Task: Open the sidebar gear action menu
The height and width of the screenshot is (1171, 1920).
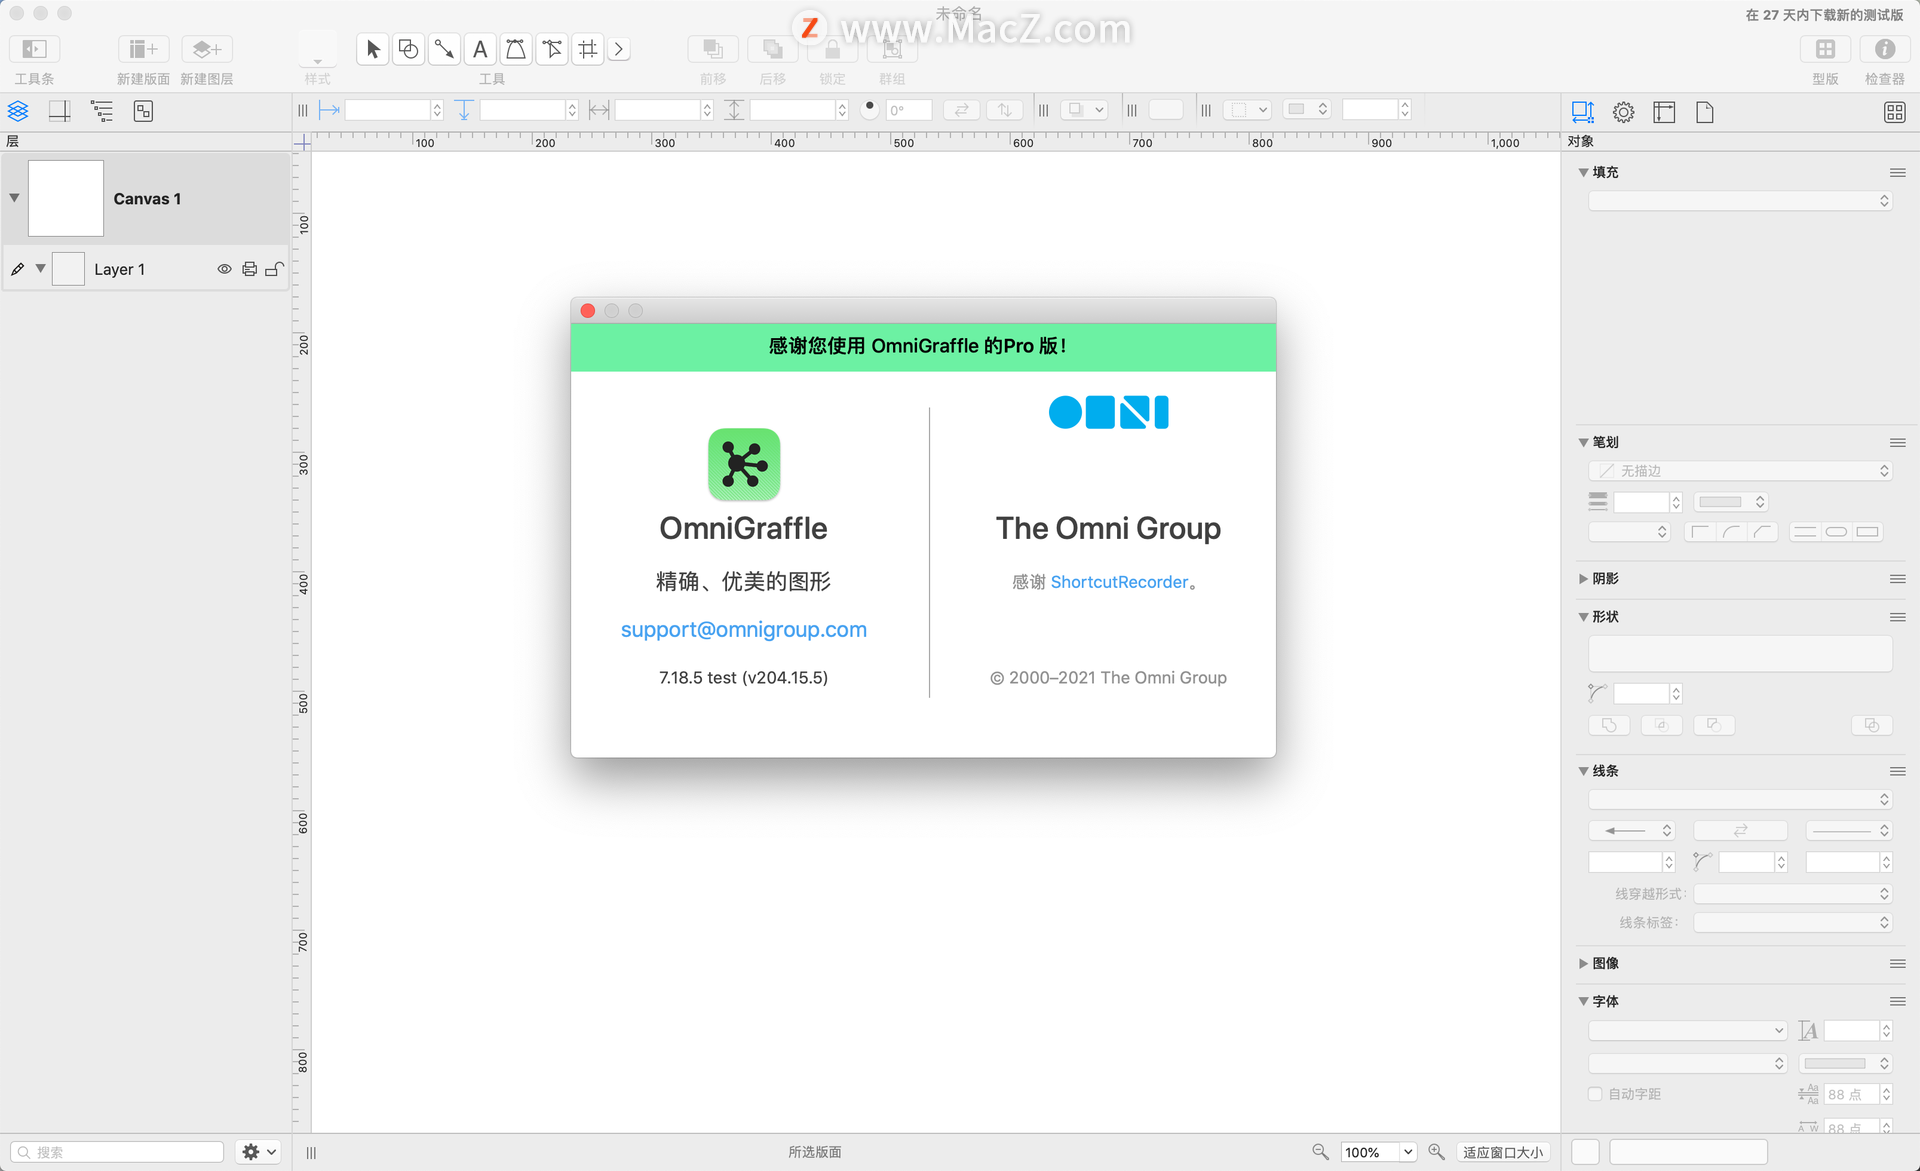Action: (258, 1152)
